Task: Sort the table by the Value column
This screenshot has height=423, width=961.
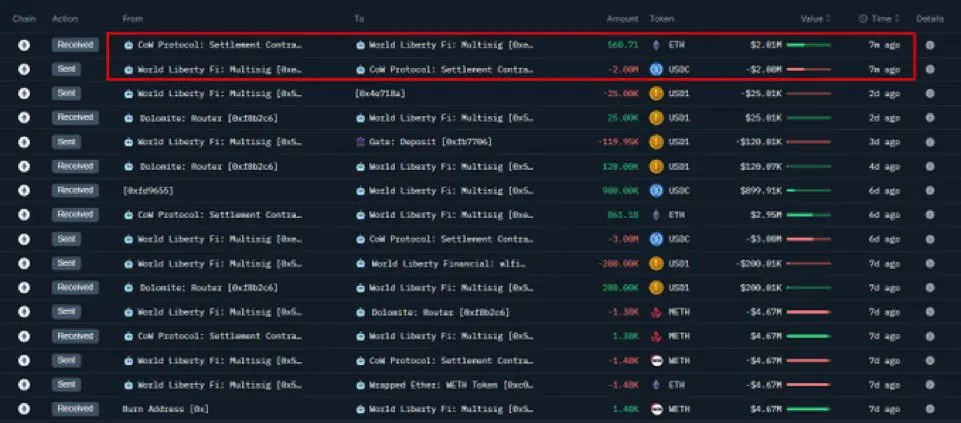Action: click(x=815, y=19)
